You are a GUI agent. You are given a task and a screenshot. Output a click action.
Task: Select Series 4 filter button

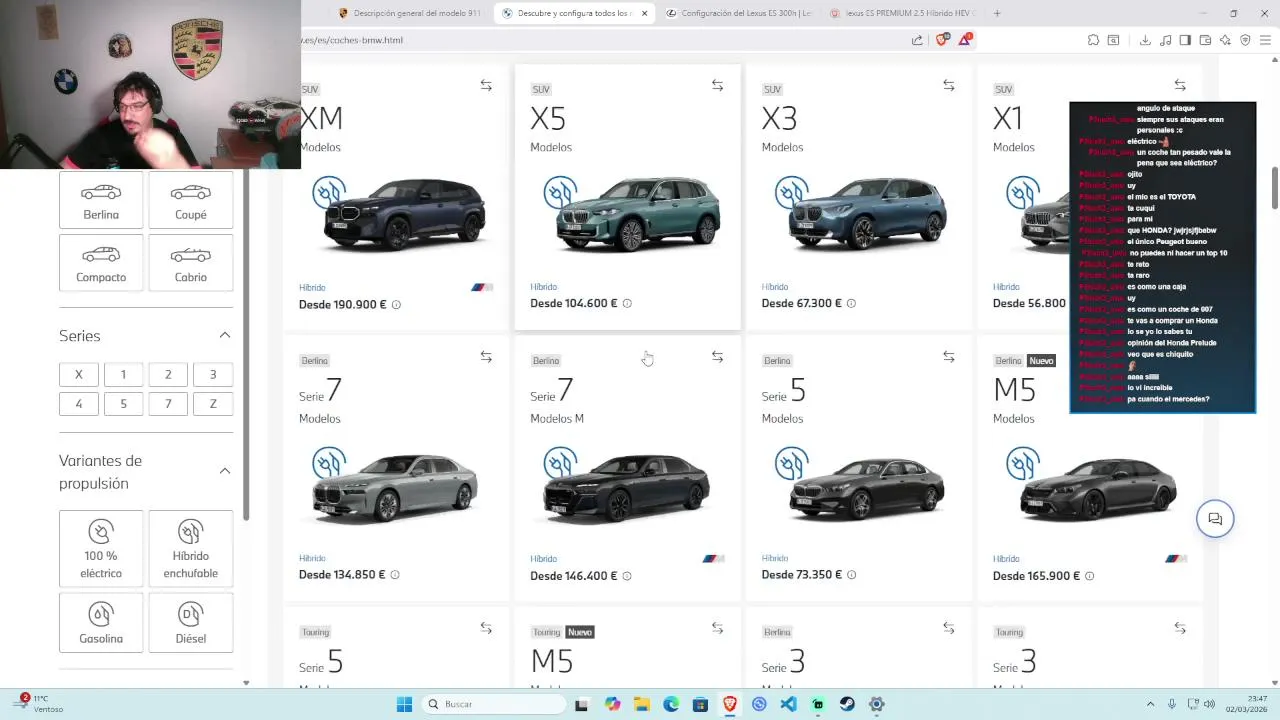pos(79,404)
